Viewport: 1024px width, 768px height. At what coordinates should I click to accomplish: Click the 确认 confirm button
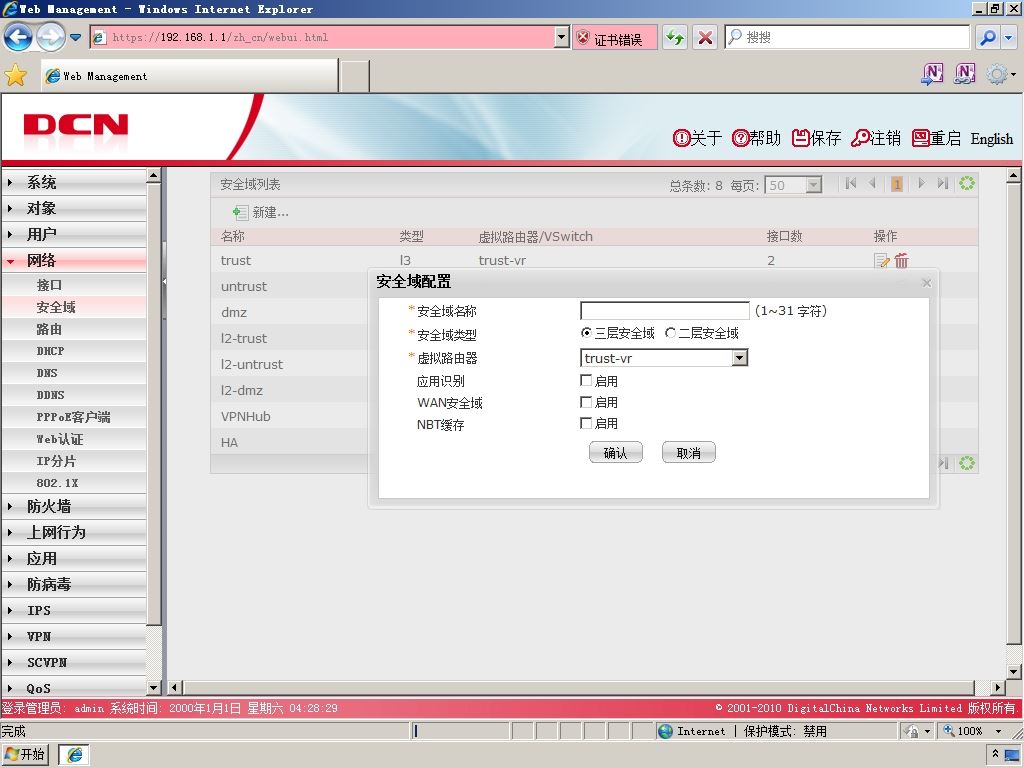pyautogui.click(x=615, y=452)
